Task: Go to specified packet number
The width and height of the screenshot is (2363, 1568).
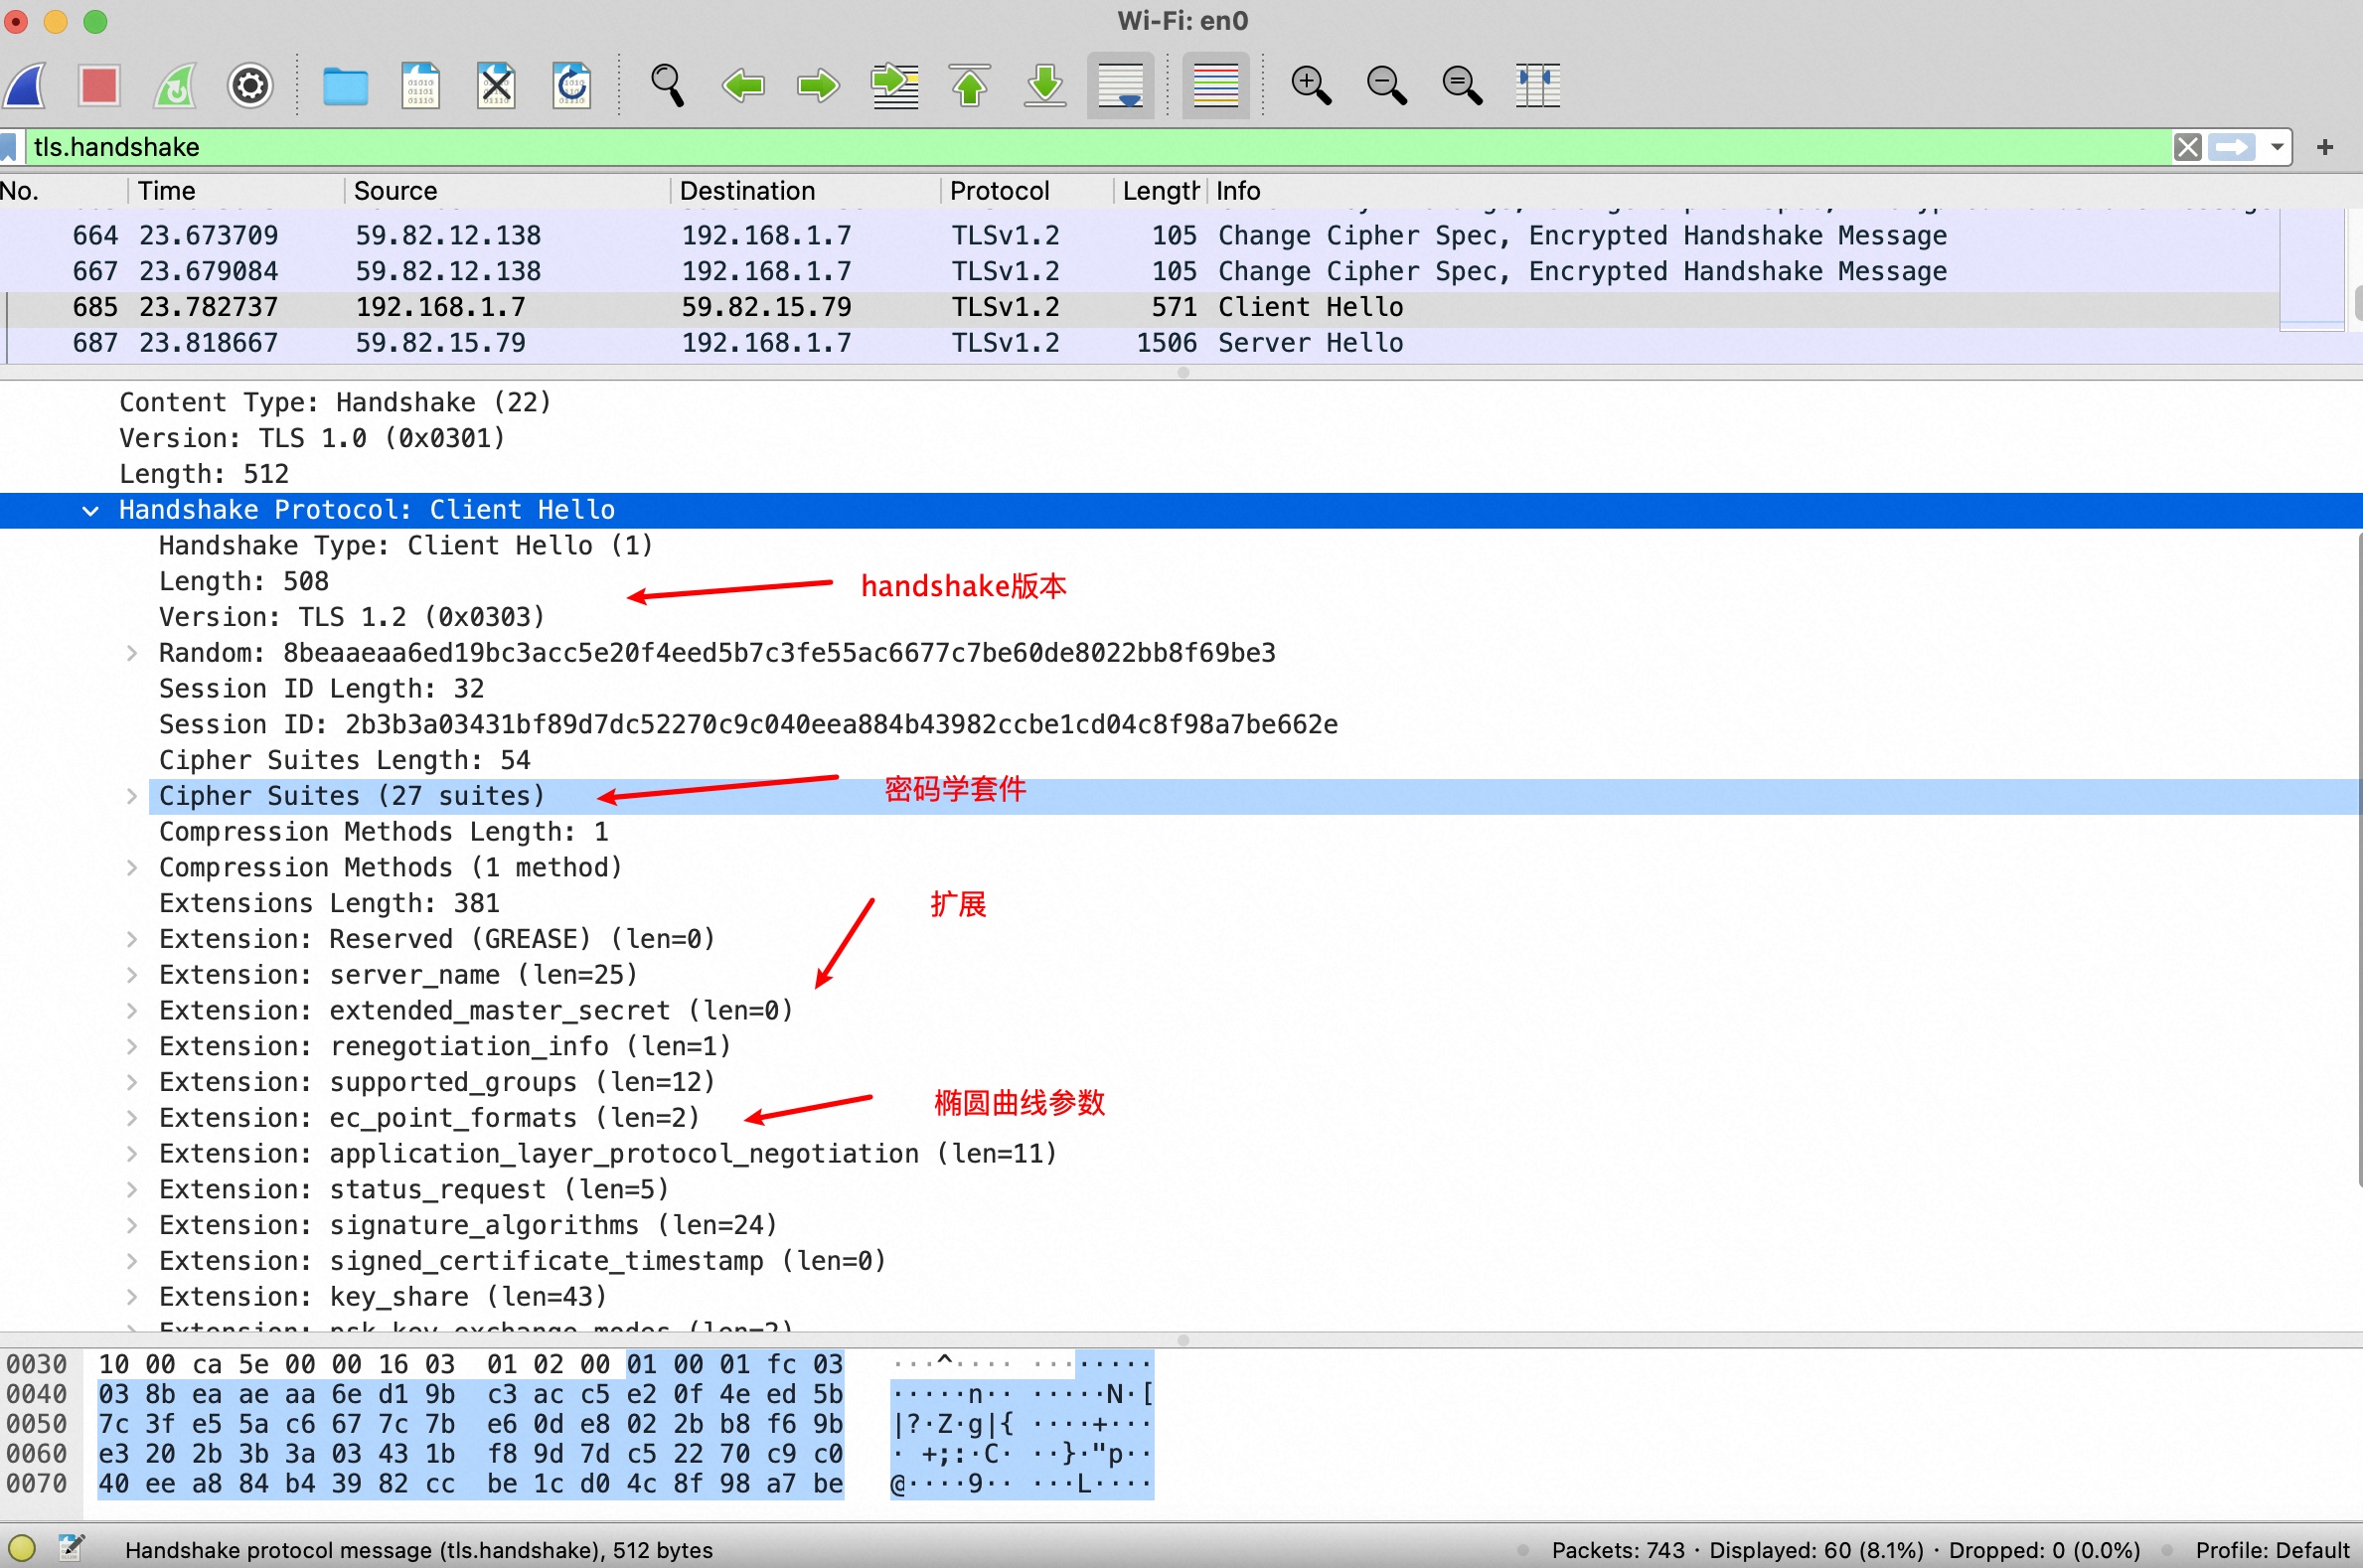Action: 894,86
